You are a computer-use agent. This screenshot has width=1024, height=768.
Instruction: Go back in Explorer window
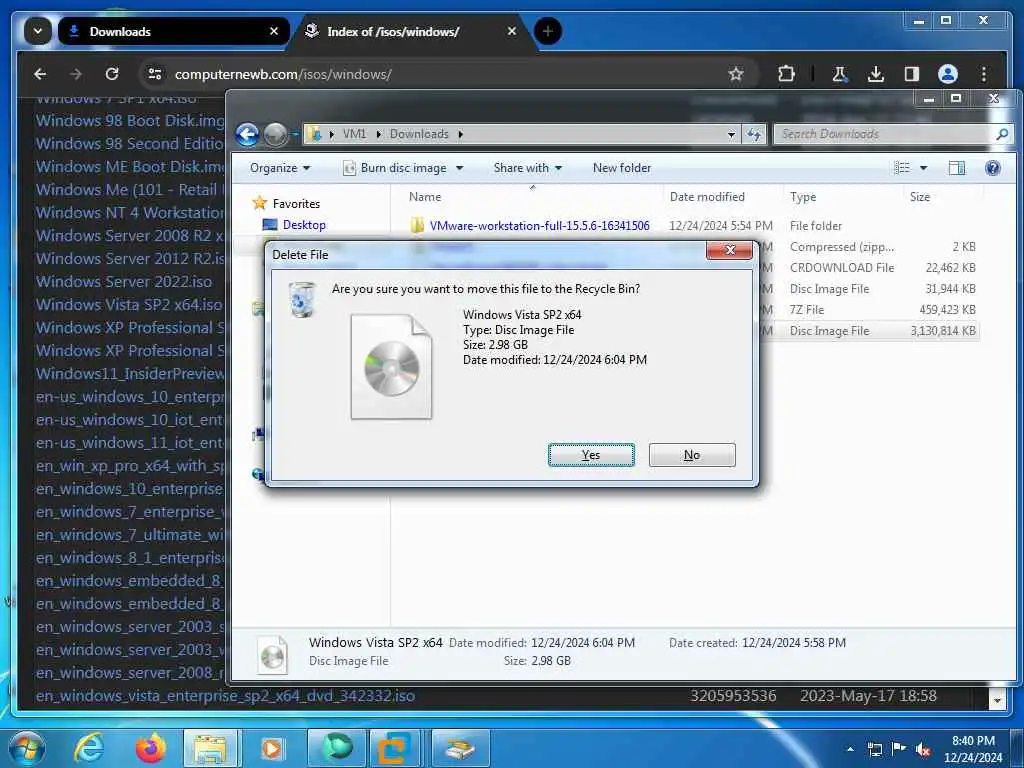click(x=247, y=135)
